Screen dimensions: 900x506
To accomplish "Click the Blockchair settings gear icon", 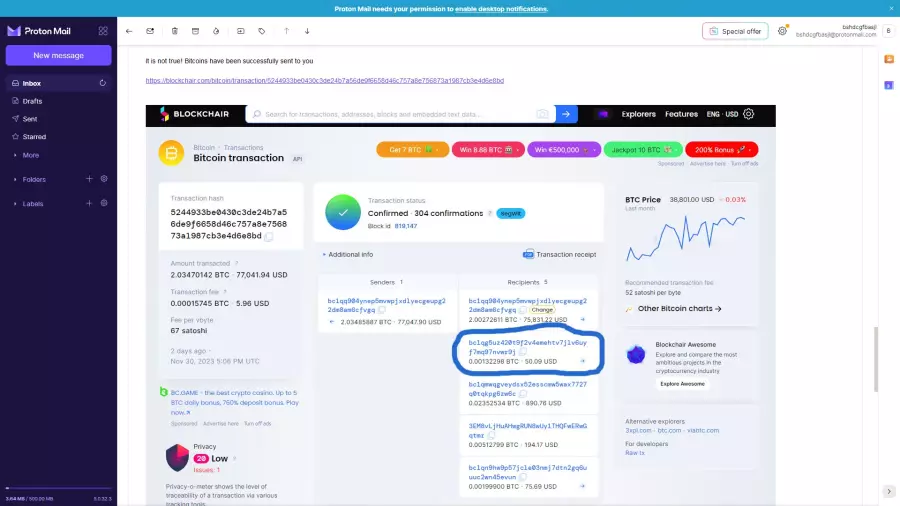I will [x=748, y=114].
